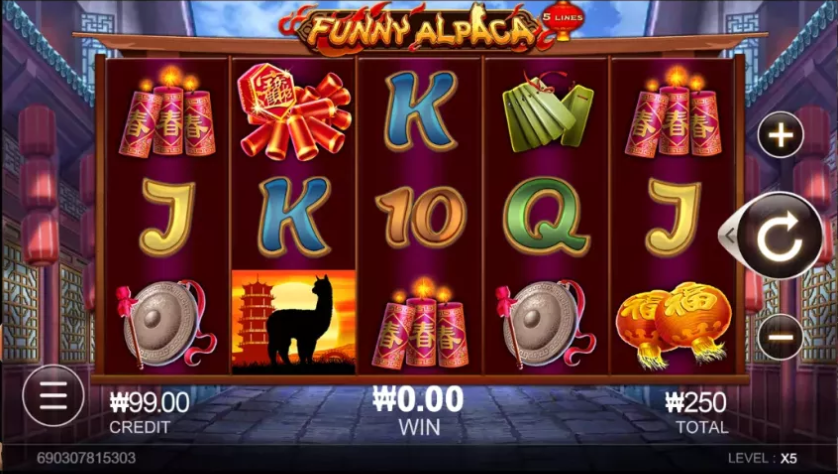This screenshot has height=474, width=838.
Task: Click the green bamboo slips symbol
Action: click(x=546, y=113)
